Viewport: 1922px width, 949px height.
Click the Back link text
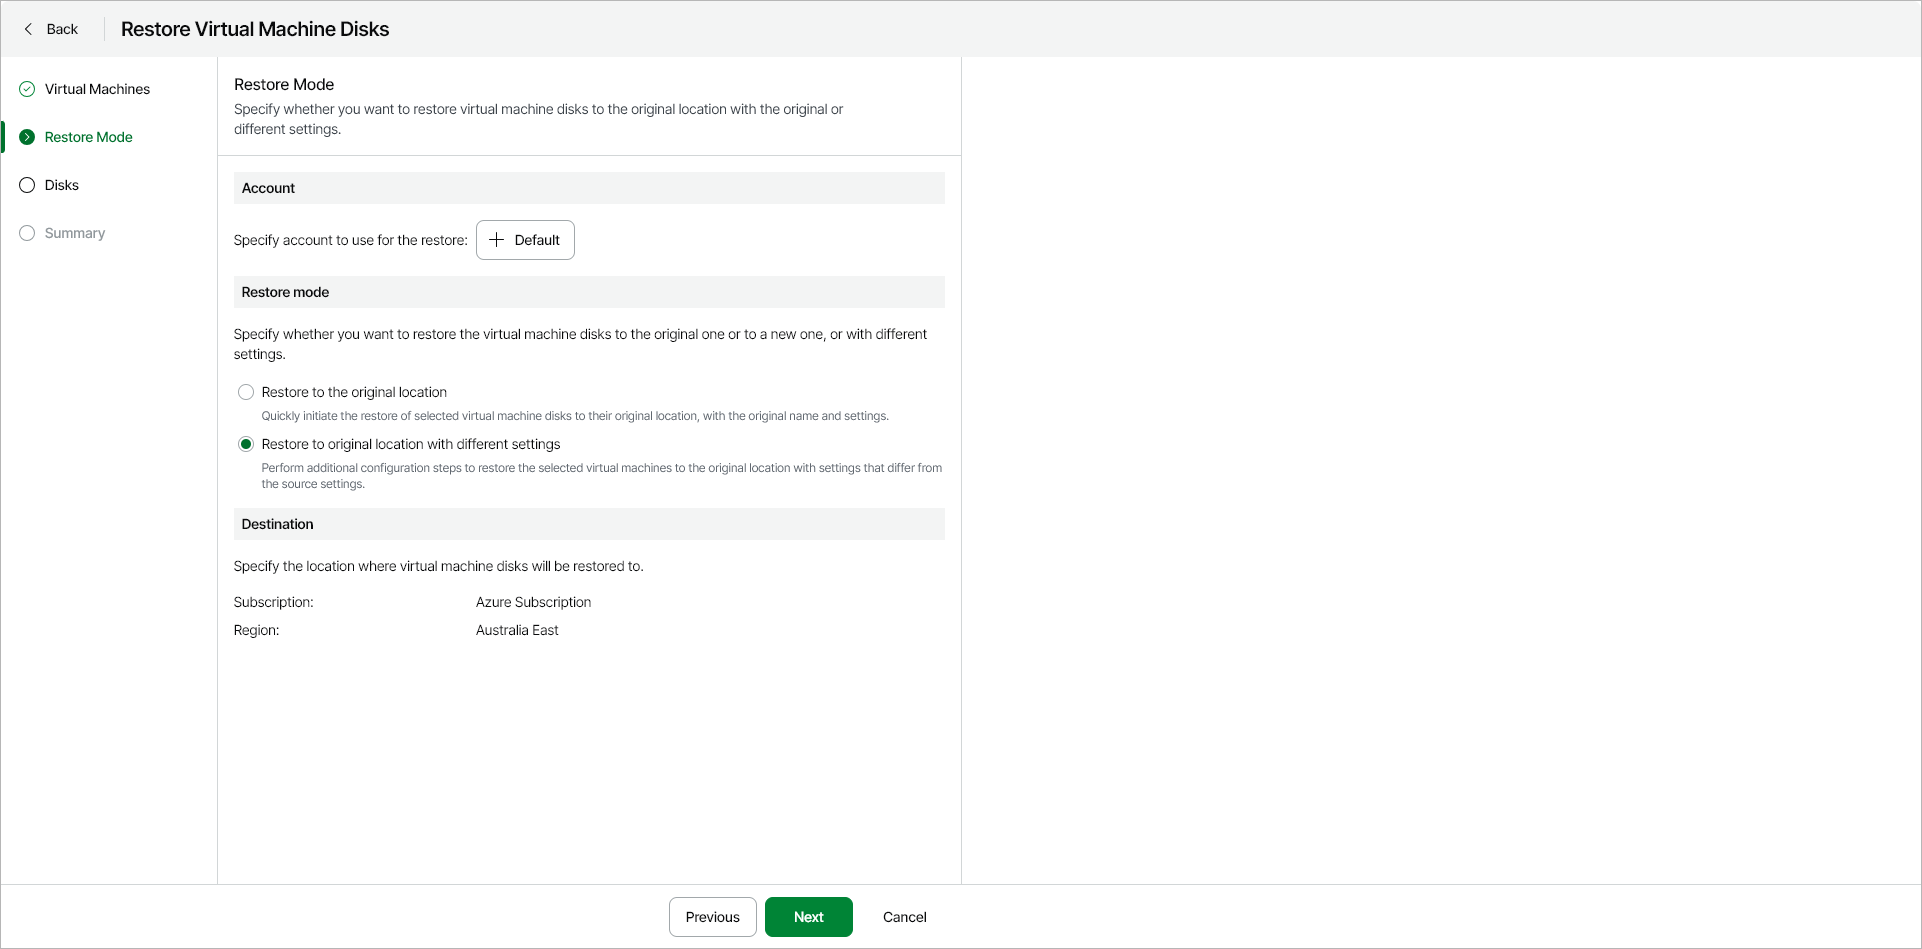coord(62,29)
